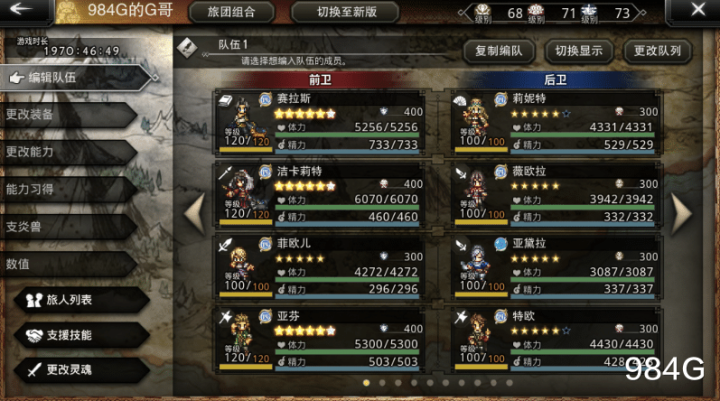Viewport: 720px width, 401px height.
Task: Select the first page indicator dot
Action: (366, 383)
